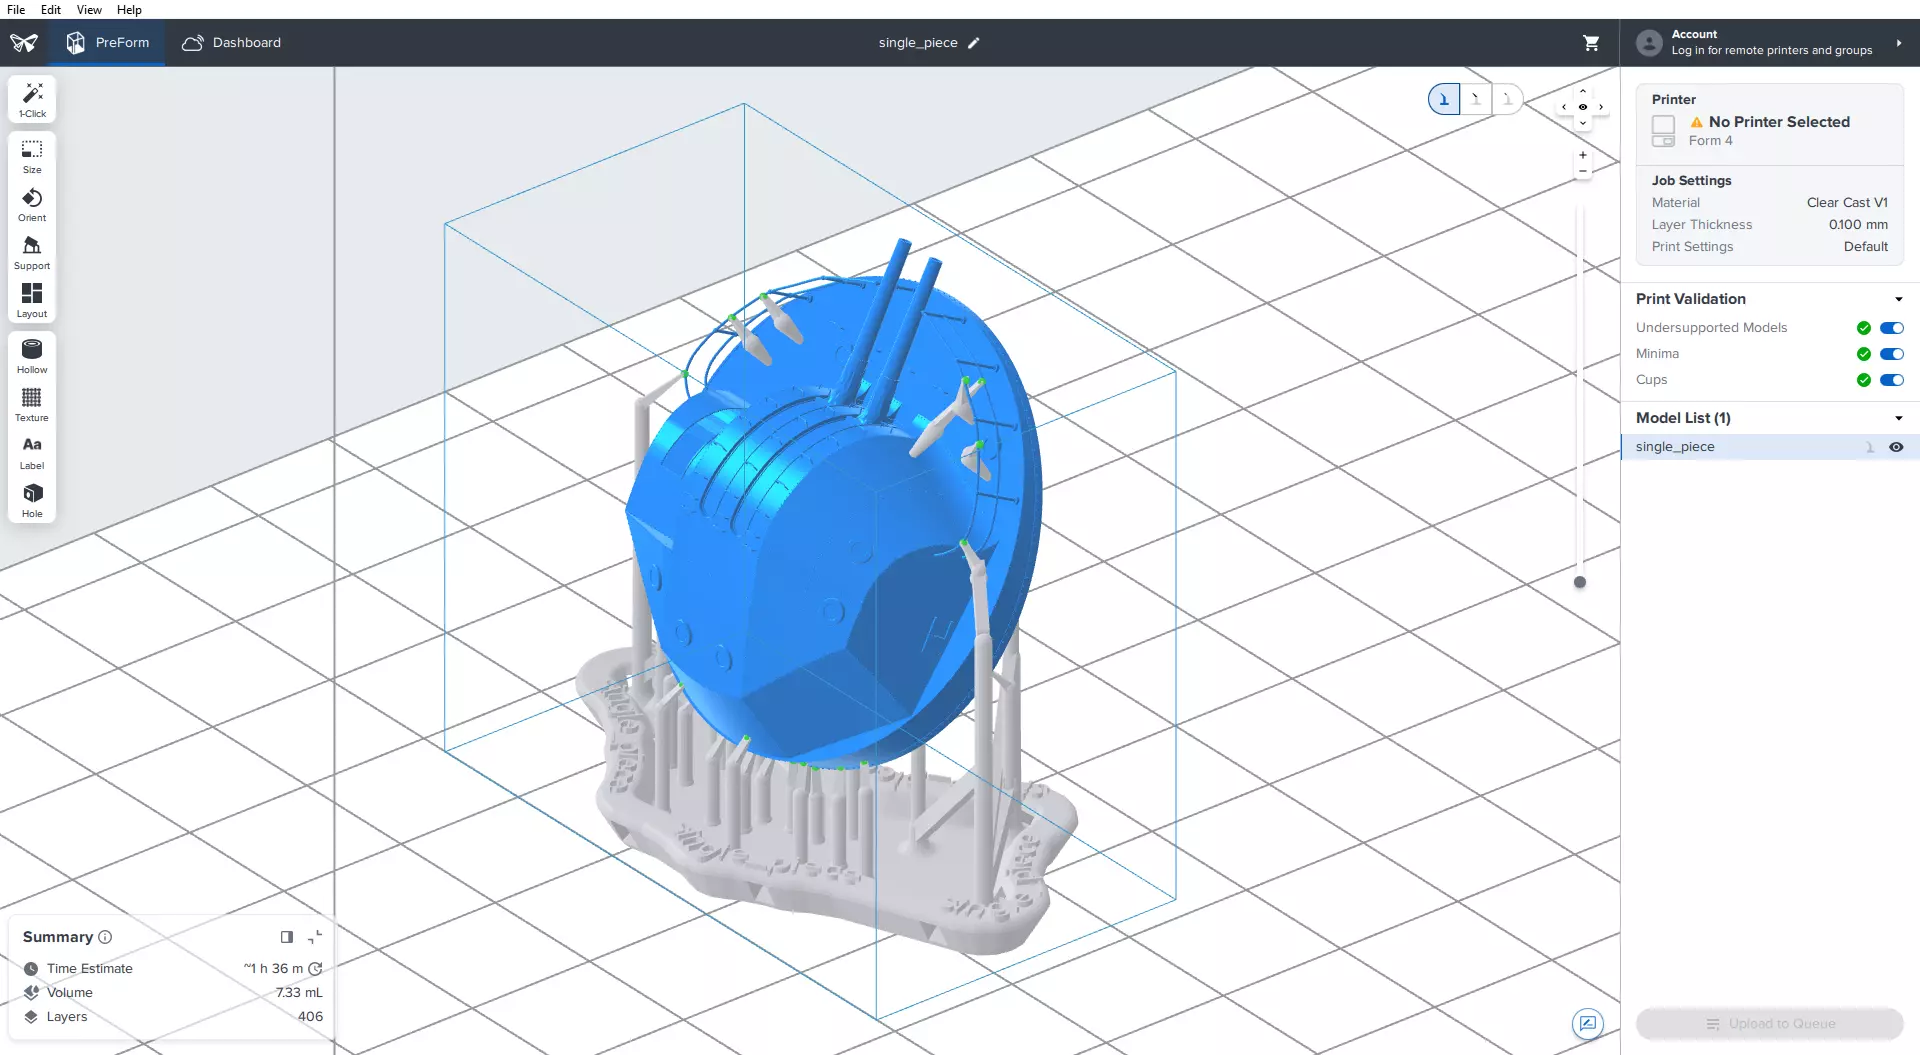Expand the Account panel arrow
The image size is (1920, 1055).
[x=1899, y=43]
